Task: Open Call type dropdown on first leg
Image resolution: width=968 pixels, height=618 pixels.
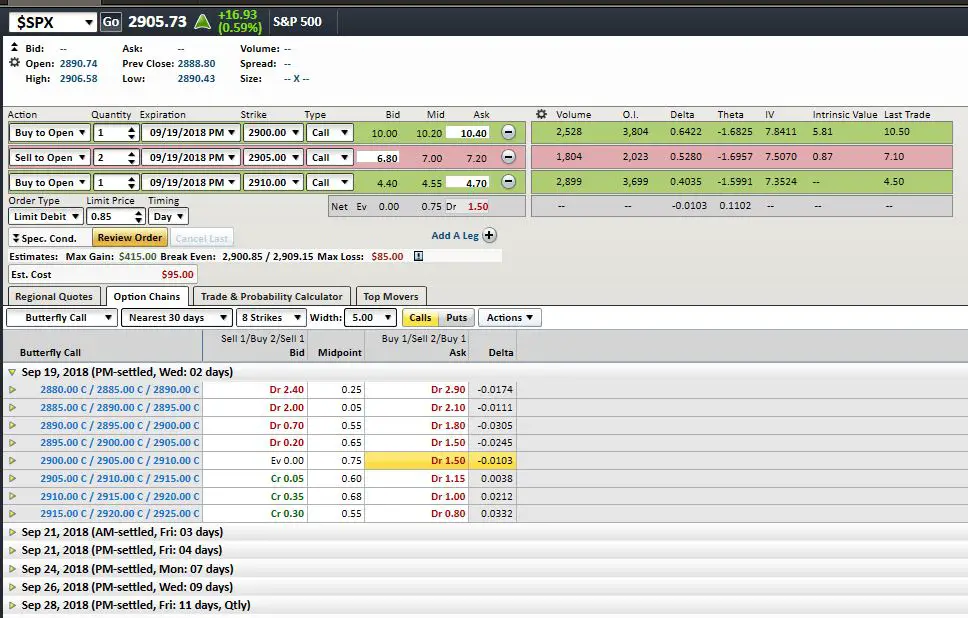Action: [x=330, y=133]
